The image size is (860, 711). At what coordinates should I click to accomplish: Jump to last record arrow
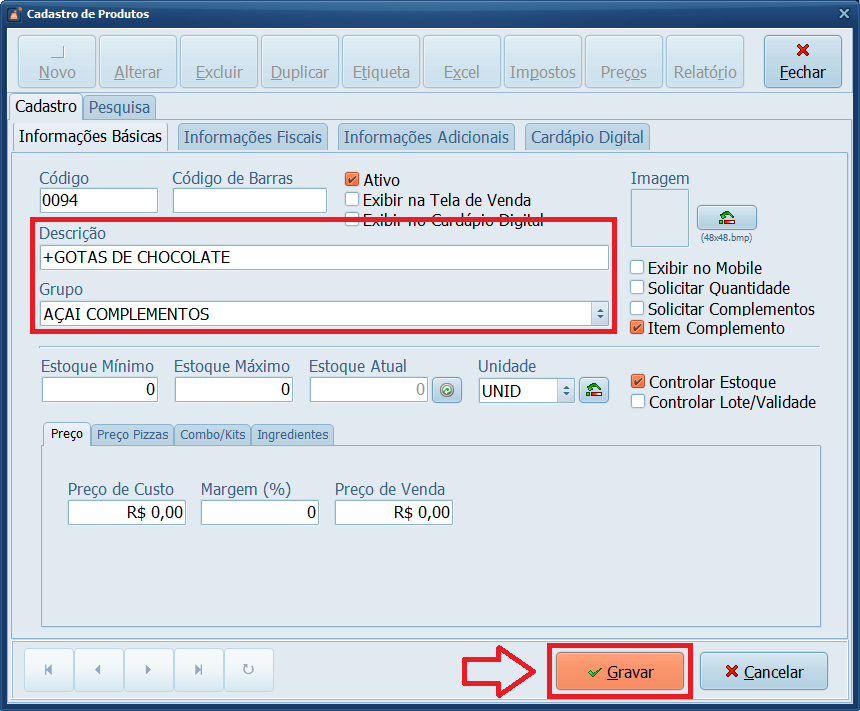point(198,670)
